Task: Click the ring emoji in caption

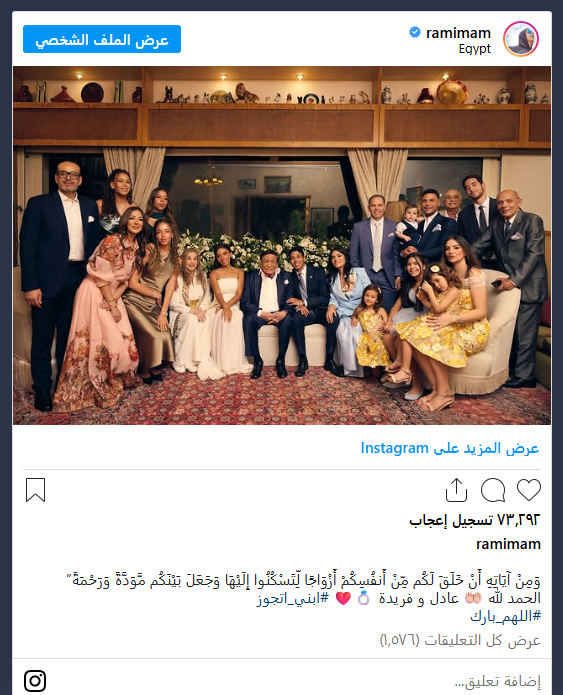Action: pyautogui.click(x=364, y=598)
